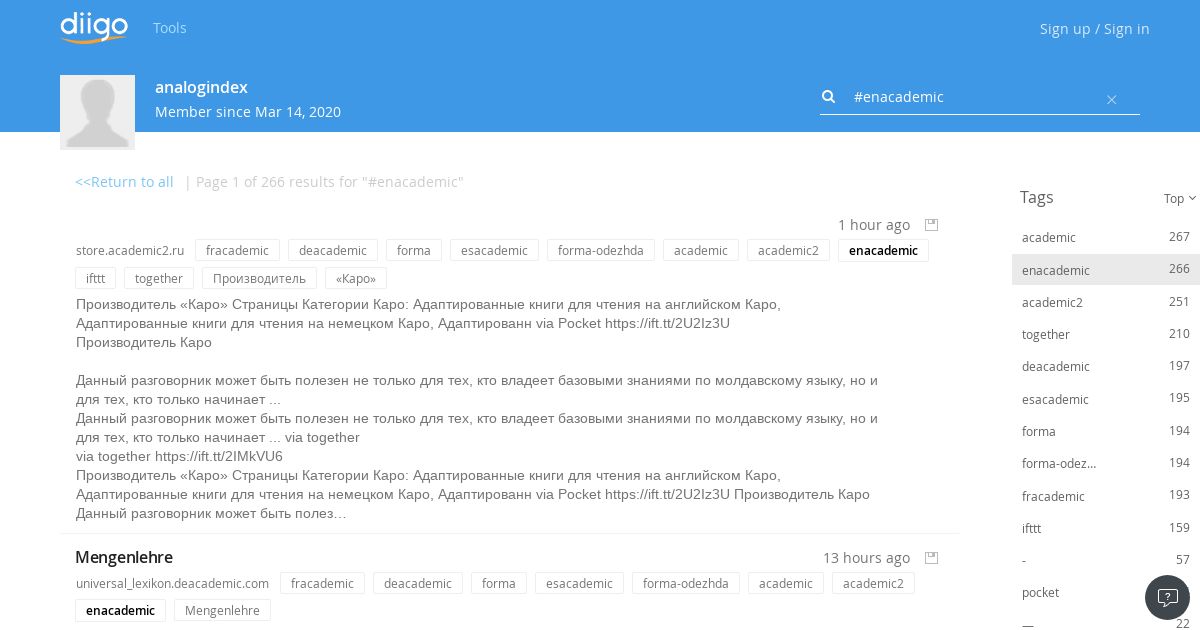Viewport: 1200px width, 630px height.
Task: Click fracademic tag on Mengenlehre entry
Action: (x=322, y=583)
